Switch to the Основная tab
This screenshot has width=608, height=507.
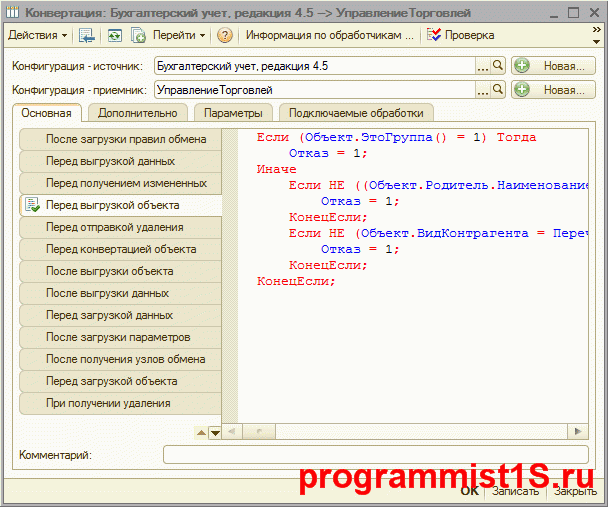pos(47,113)
